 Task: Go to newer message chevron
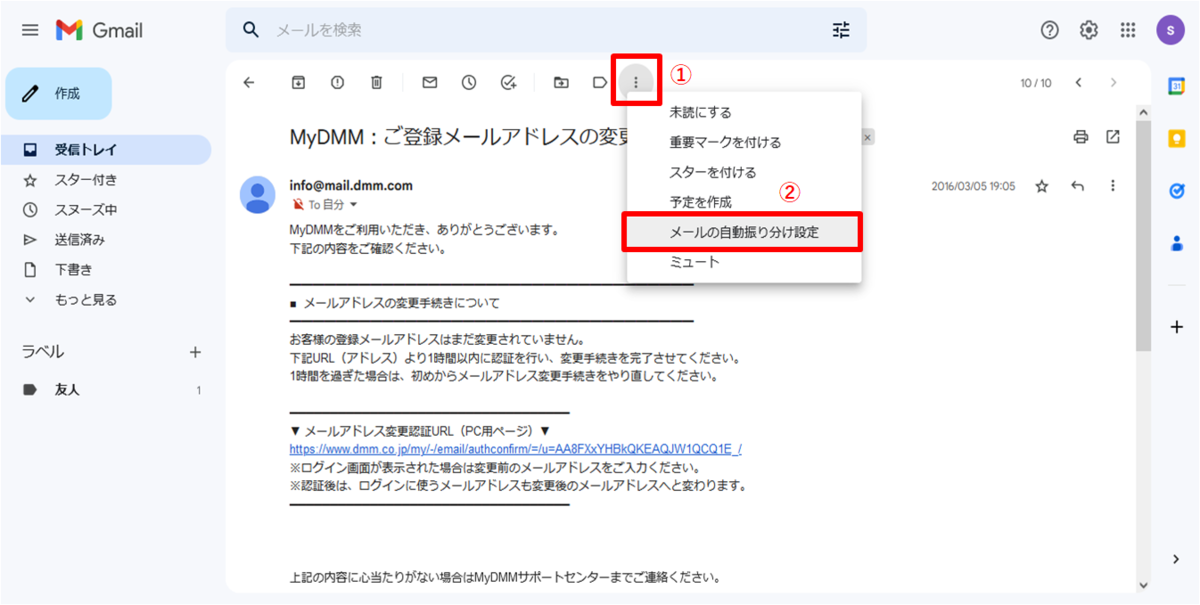(1078, 83)
